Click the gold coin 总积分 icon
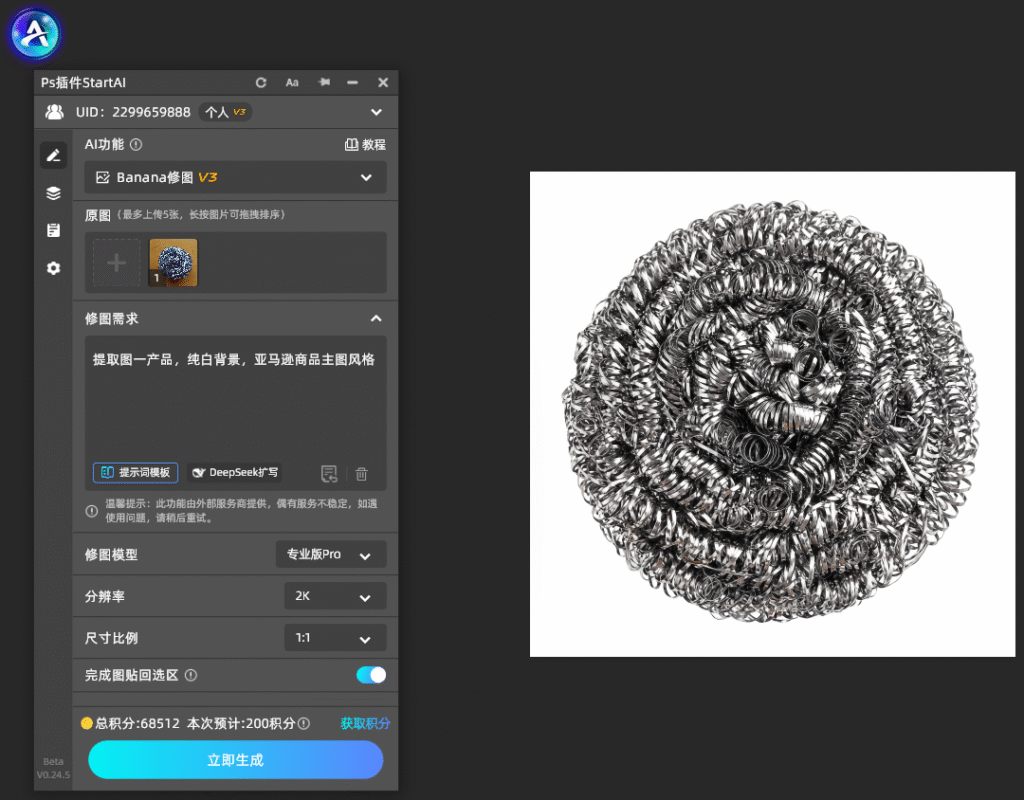 tap(86, 723)
